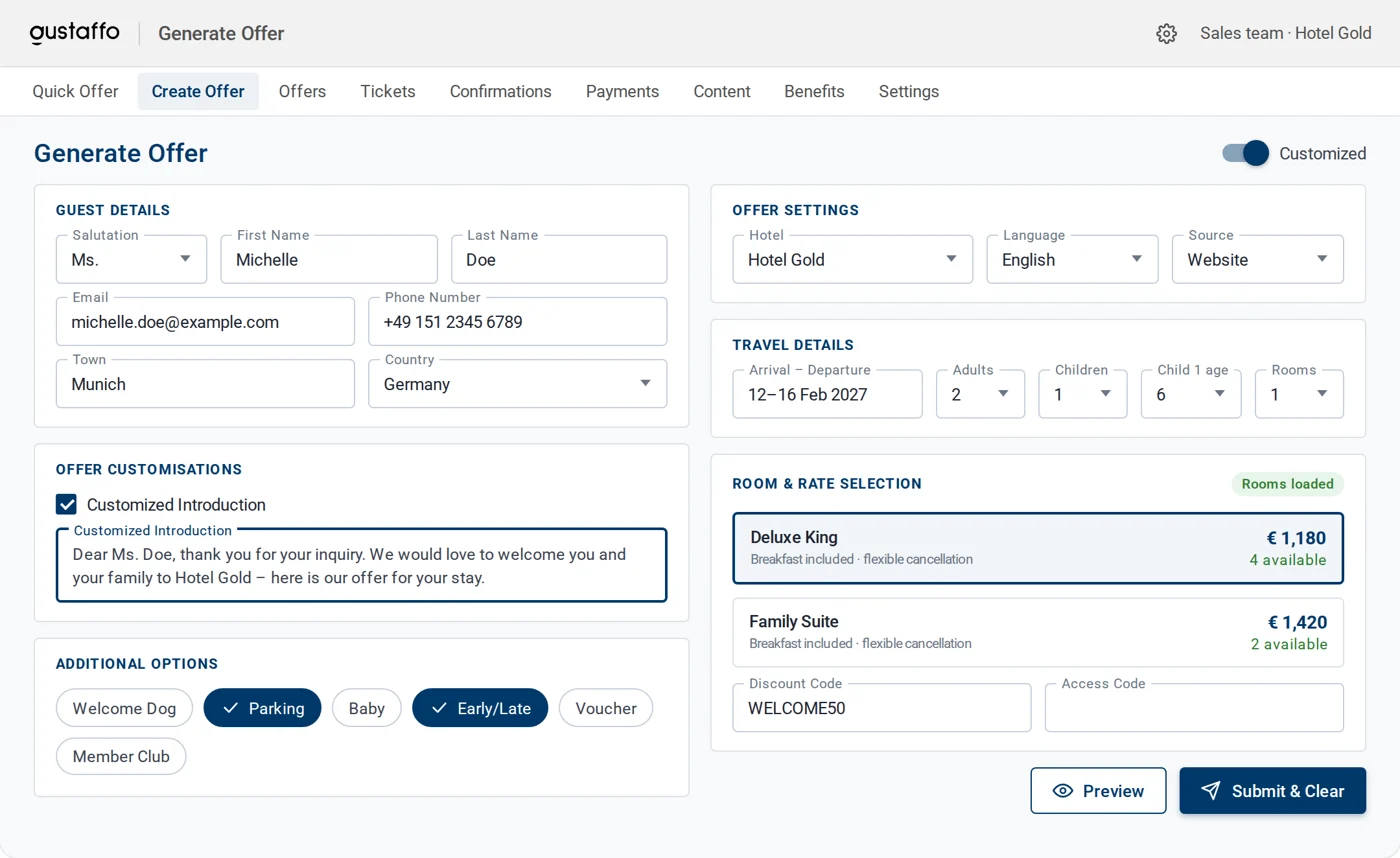Image resolution: width=1400 pixels, height=858 pixels.
Task: Deselect the Parking option chip
Action: coord(262,708)
